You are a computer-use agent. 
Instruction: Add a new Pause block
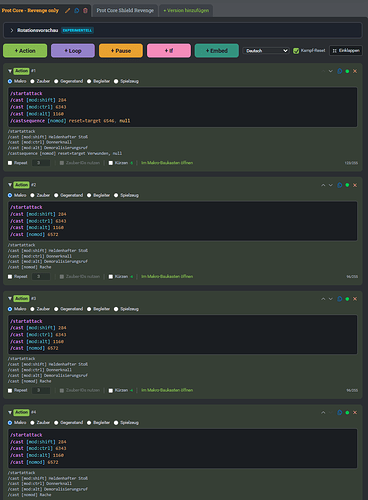coord(121,51)
